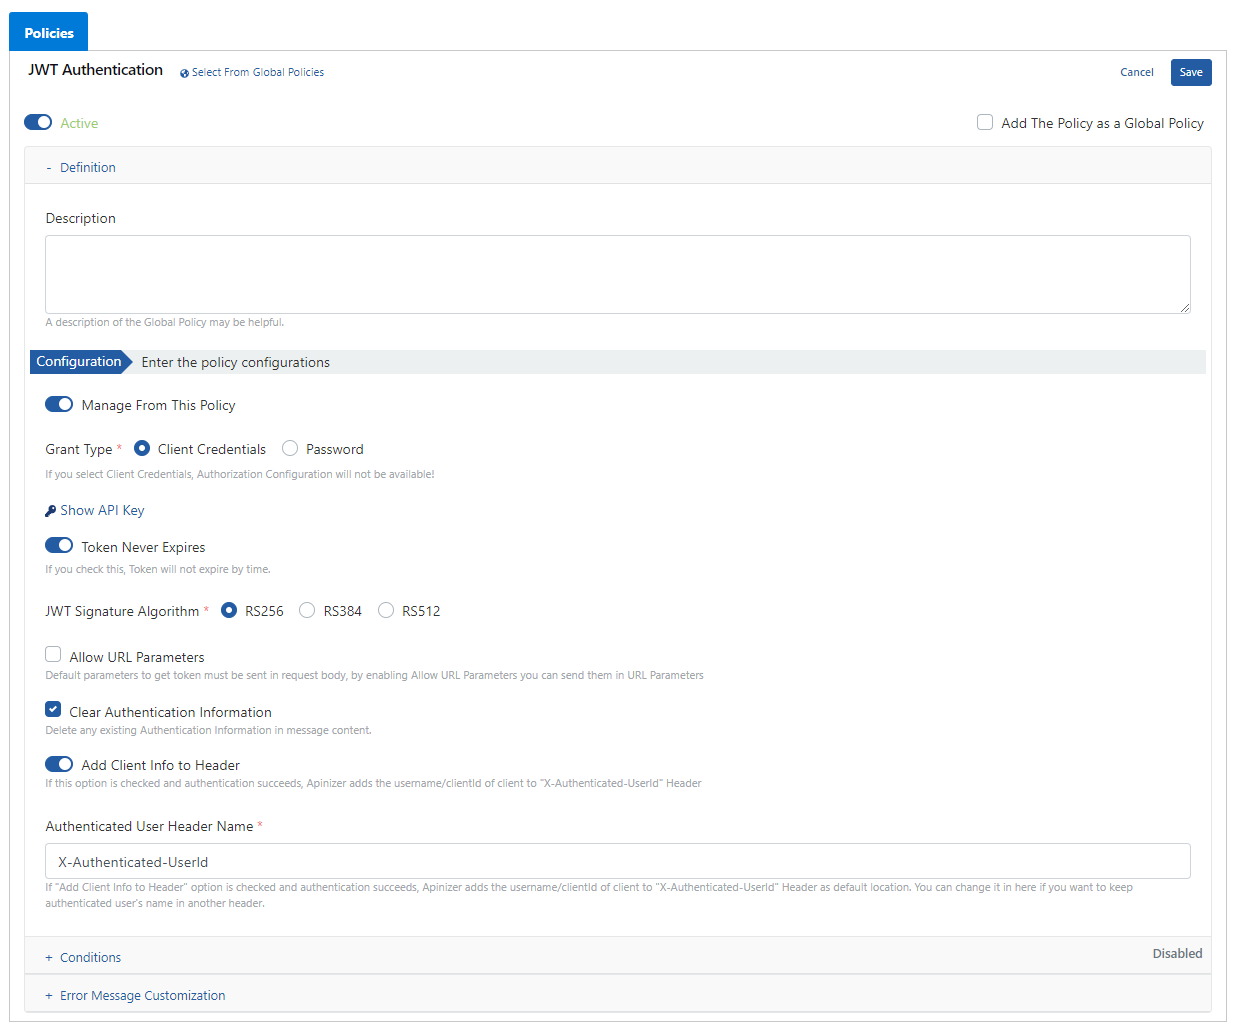Choose the RS384 signature algorithm

point(307,610)
